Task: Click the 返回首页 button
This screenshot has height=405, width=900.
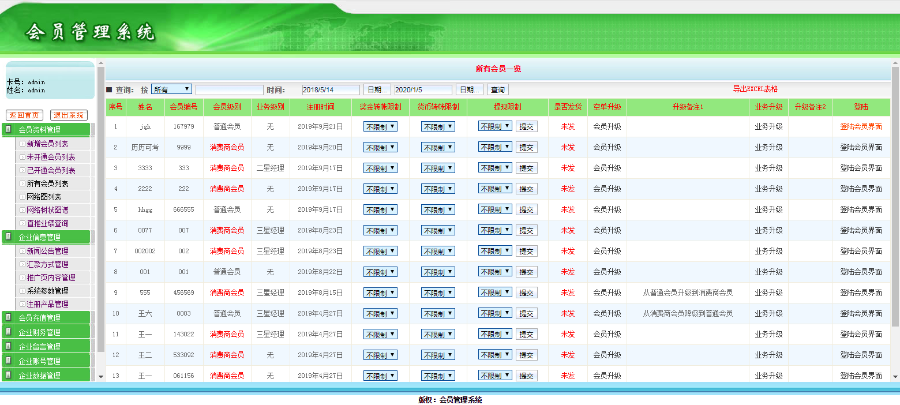Action: pyautogui.click(x=24, y=115)
